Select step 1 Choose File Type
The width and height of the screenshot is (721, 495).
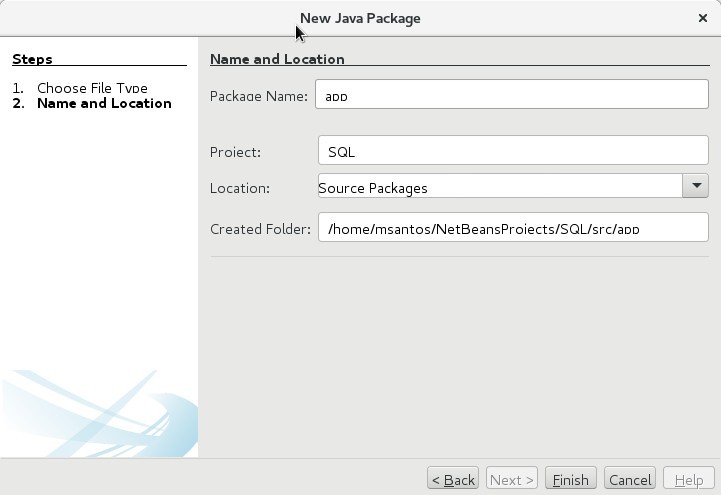coord(92,88)
